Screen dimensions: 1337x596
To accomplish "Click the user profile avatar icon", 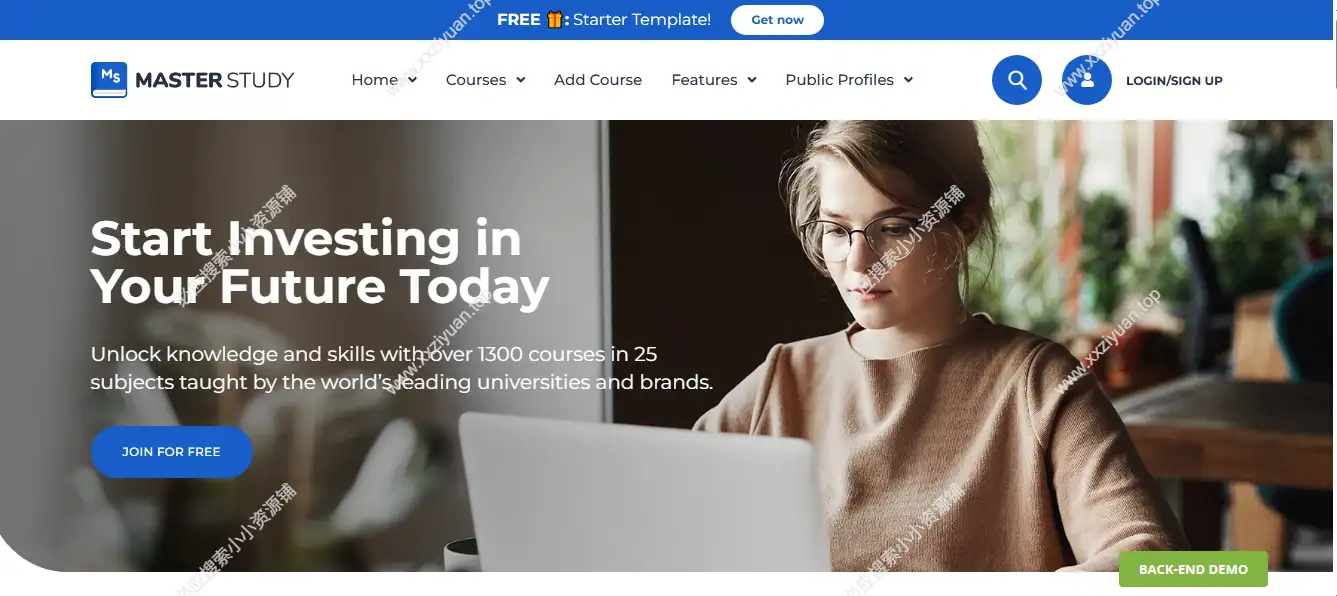I will tap(1087, 80).
